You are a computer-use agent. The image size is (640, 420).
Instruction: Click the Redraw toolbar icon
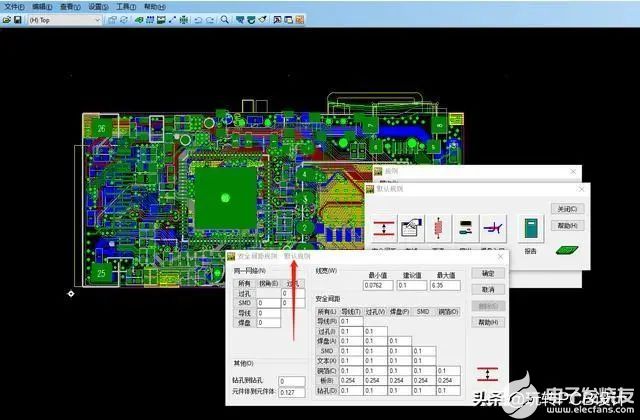(251, 20)
